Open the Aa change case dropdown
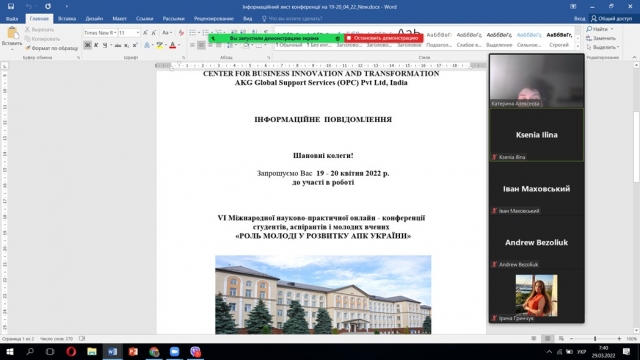Screen dimensions: 640x360 click(167, 33)
